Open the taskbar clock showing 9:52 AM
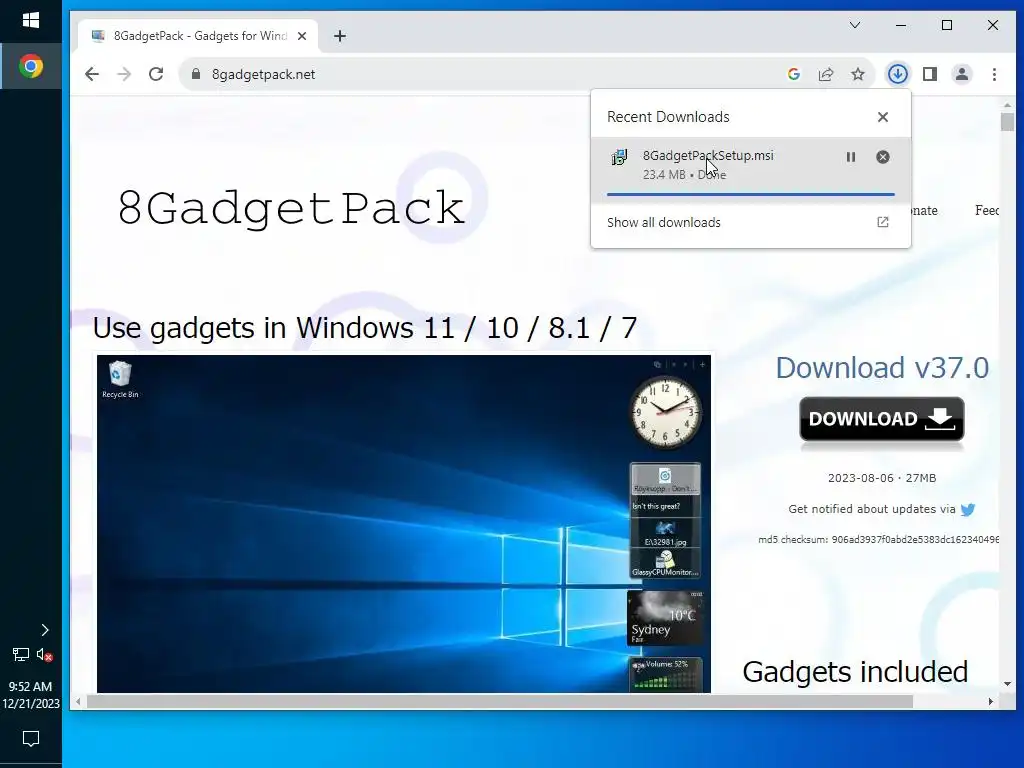The height and width of the screenshot is (768, 1024). 31,695
